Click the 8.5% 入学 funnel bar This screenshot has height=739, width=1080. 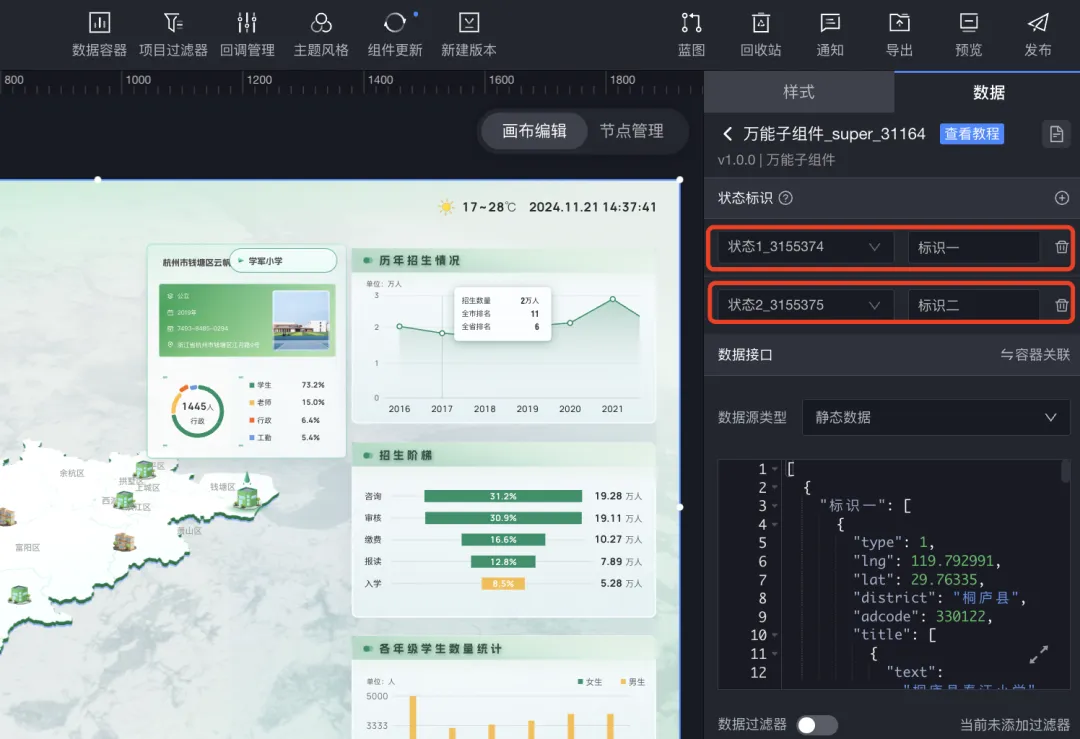click(x=503, y=583)
